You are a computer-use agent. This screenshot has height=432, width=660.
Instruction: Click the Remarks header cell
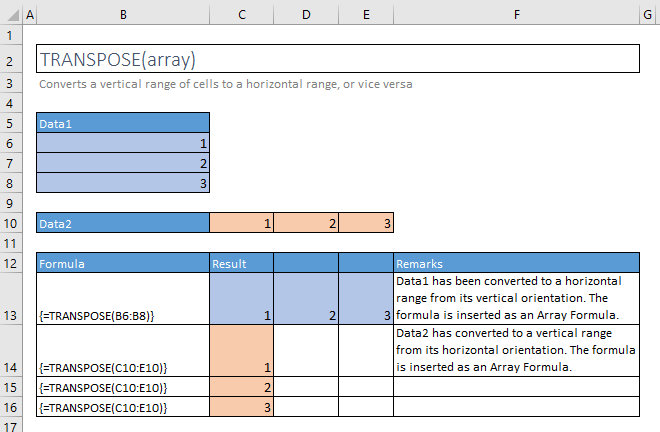click(516, 263)
